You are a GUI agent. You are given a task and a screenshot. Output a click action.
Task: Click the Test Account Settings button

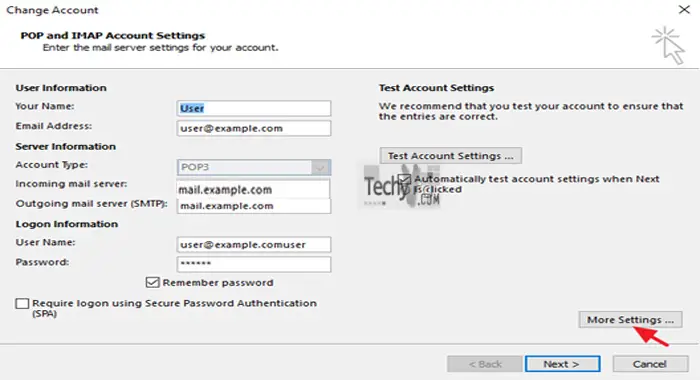pyautogui.click(x=450, y=156)
